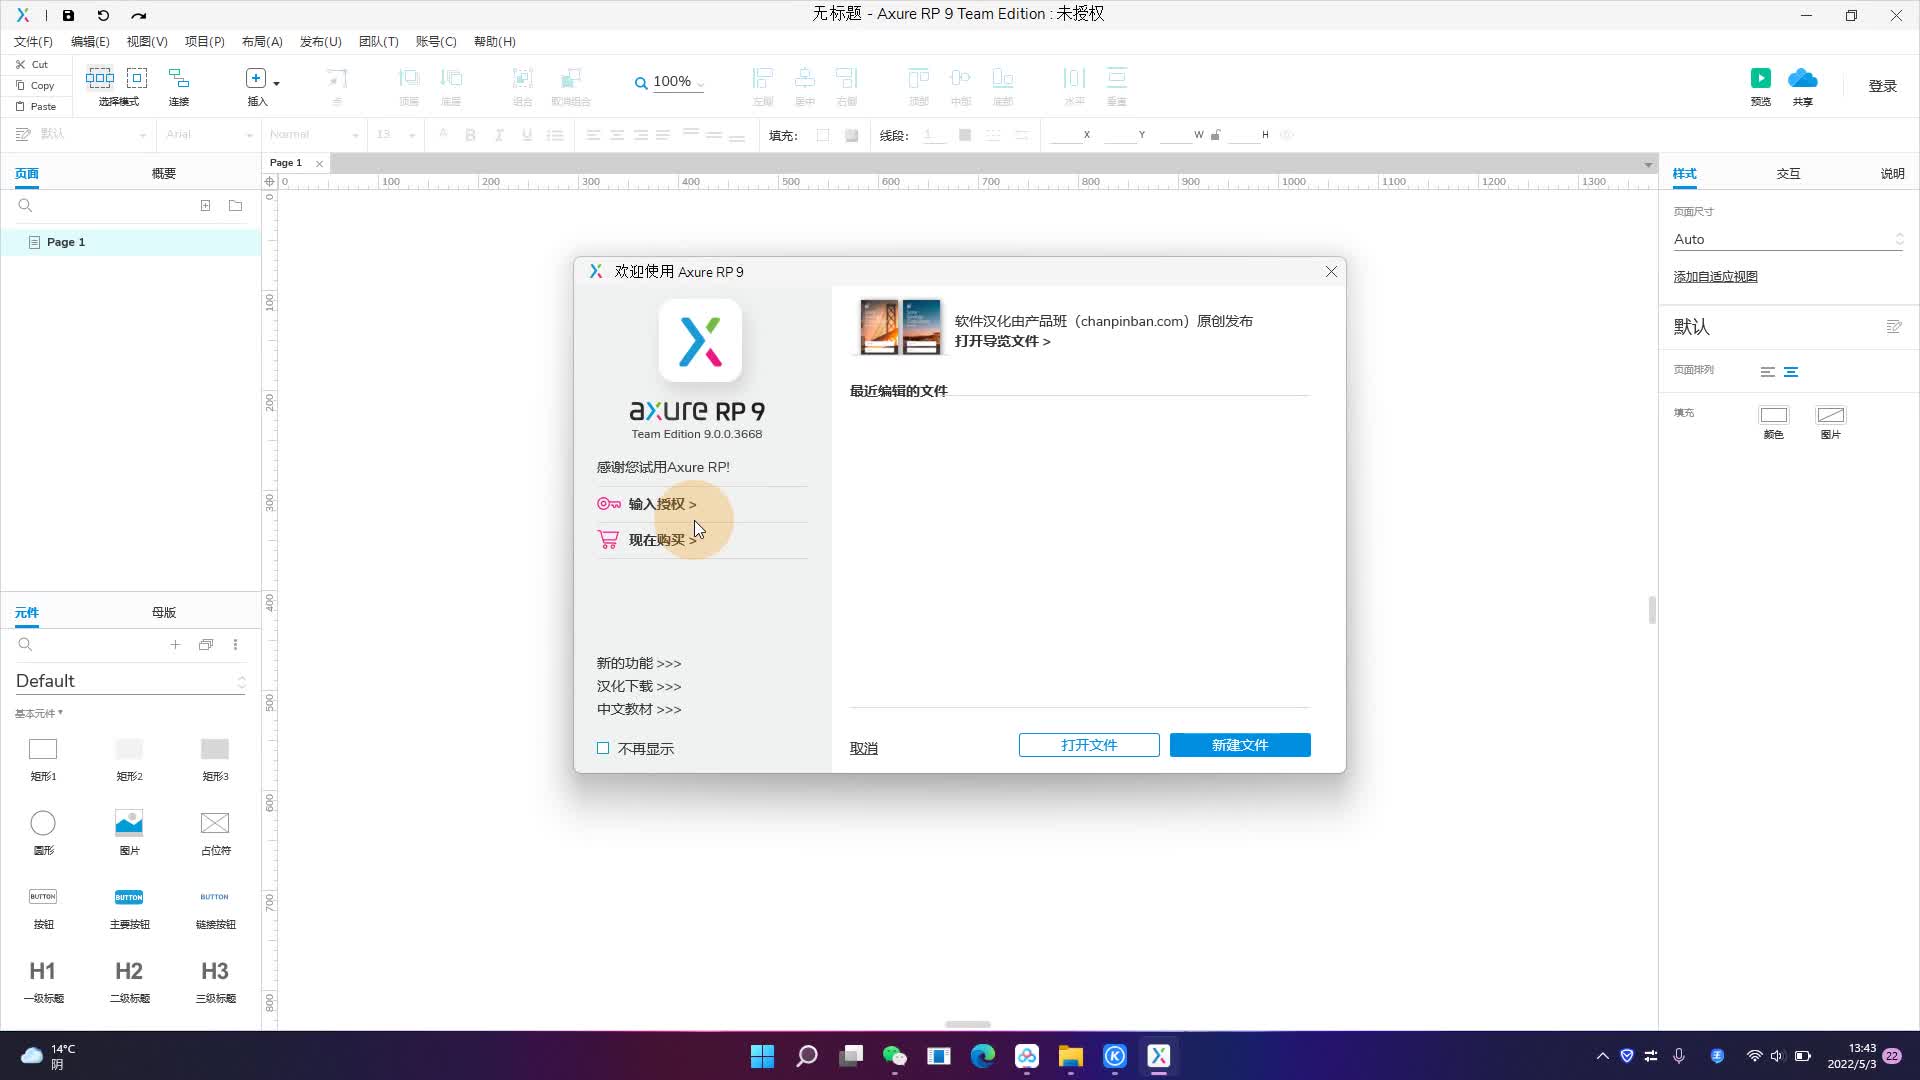
Task: Check the 不再显示 checkbox
Action: pos(603,748)
